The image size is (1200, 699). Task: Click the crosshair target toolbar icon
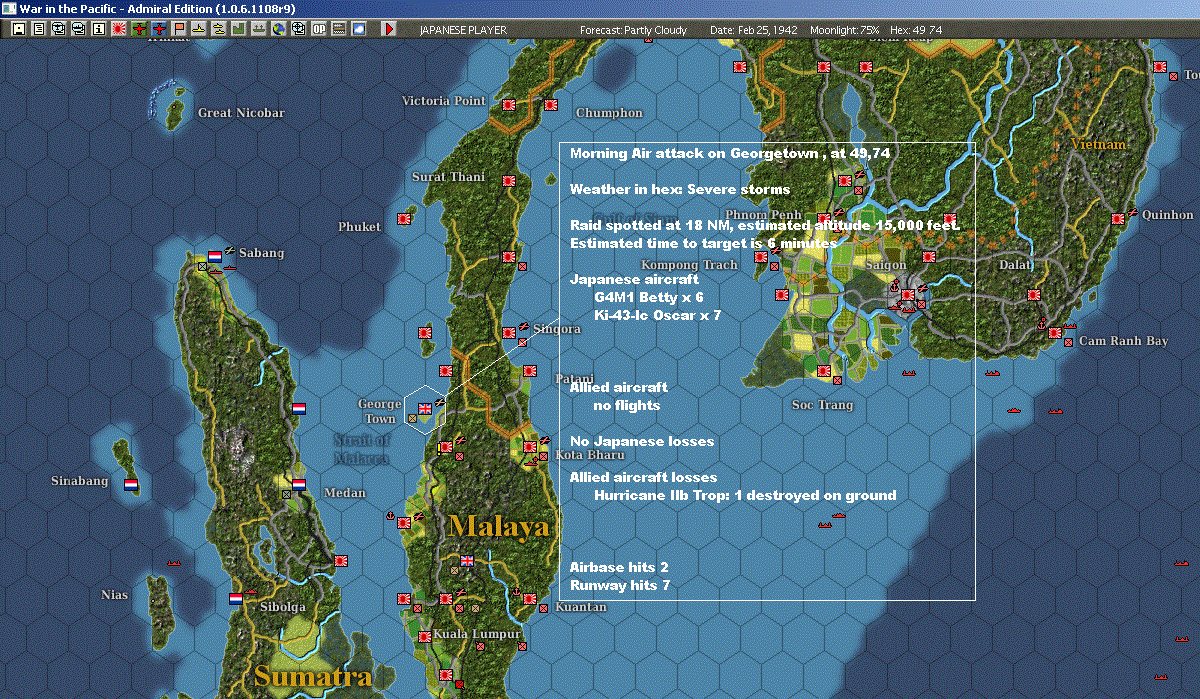tap(298, 29)
